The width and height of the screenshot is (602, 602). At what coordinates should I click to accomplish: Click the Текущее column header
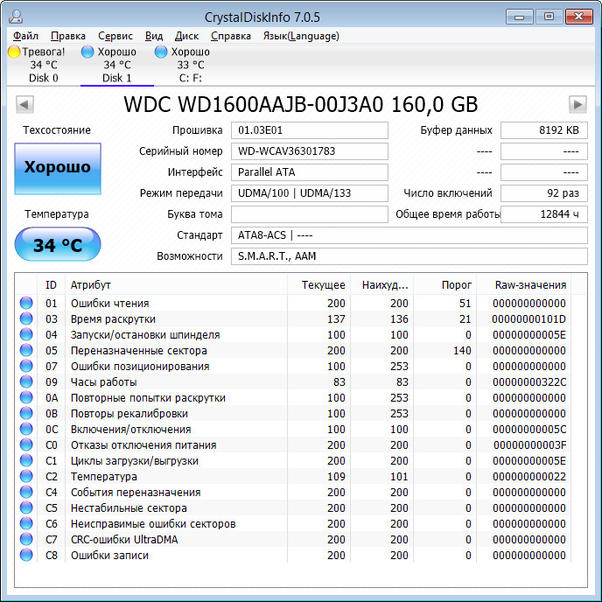pyautogui.click(x=319, y=285)
